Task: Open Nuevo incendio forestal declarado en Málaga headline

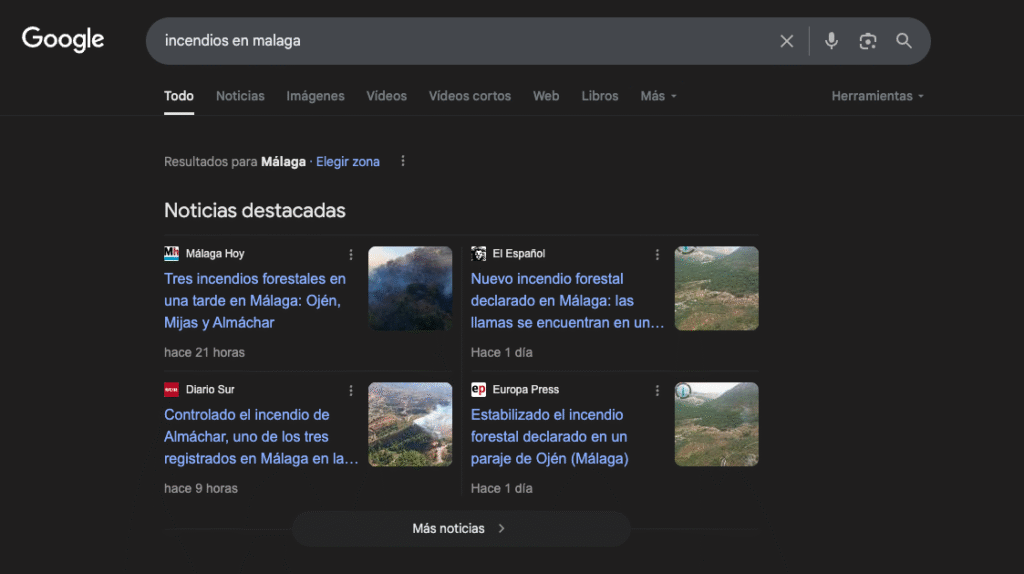Action: (567, 300)
